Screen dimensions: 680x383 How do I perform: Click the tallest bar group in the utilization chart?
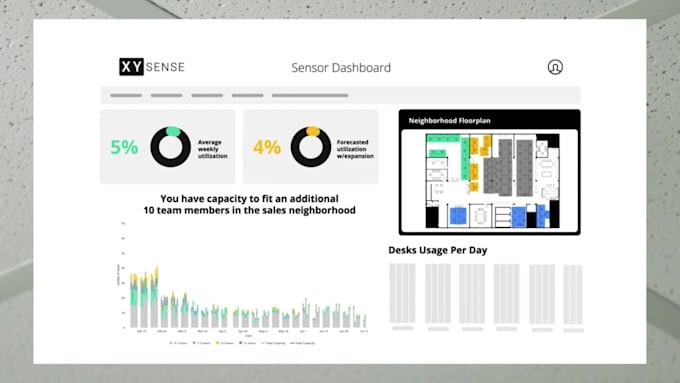[x=155, y=297]
